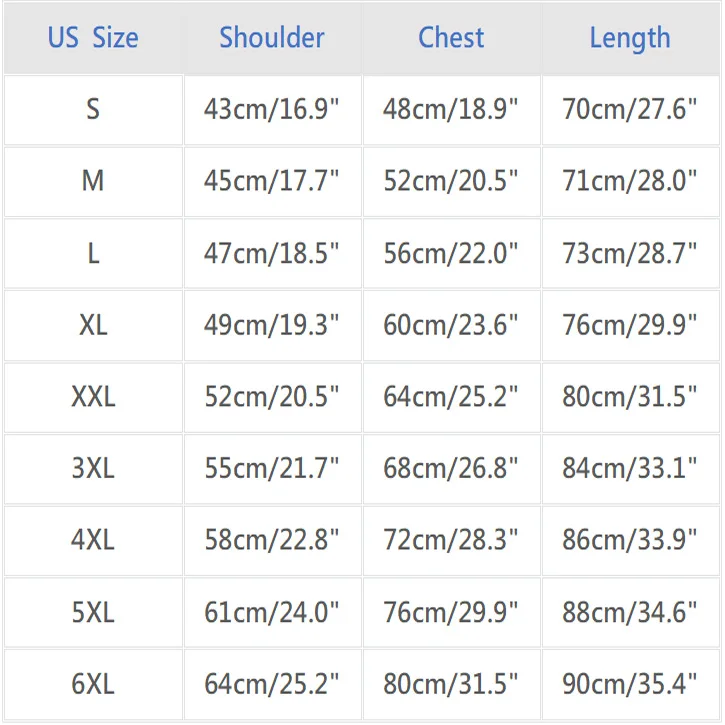725x725 pixels.
Task: Select chest measurement 52cm/20.5" for M
Action: (x=451, y=181)
